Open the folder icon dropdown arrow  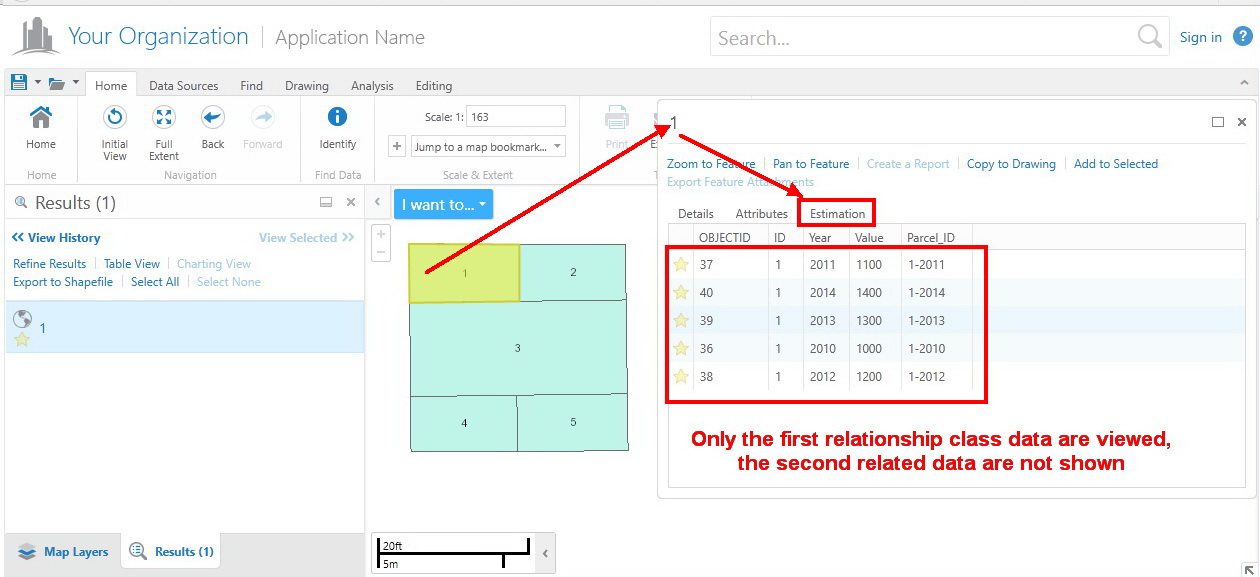[x=75, y=83]
